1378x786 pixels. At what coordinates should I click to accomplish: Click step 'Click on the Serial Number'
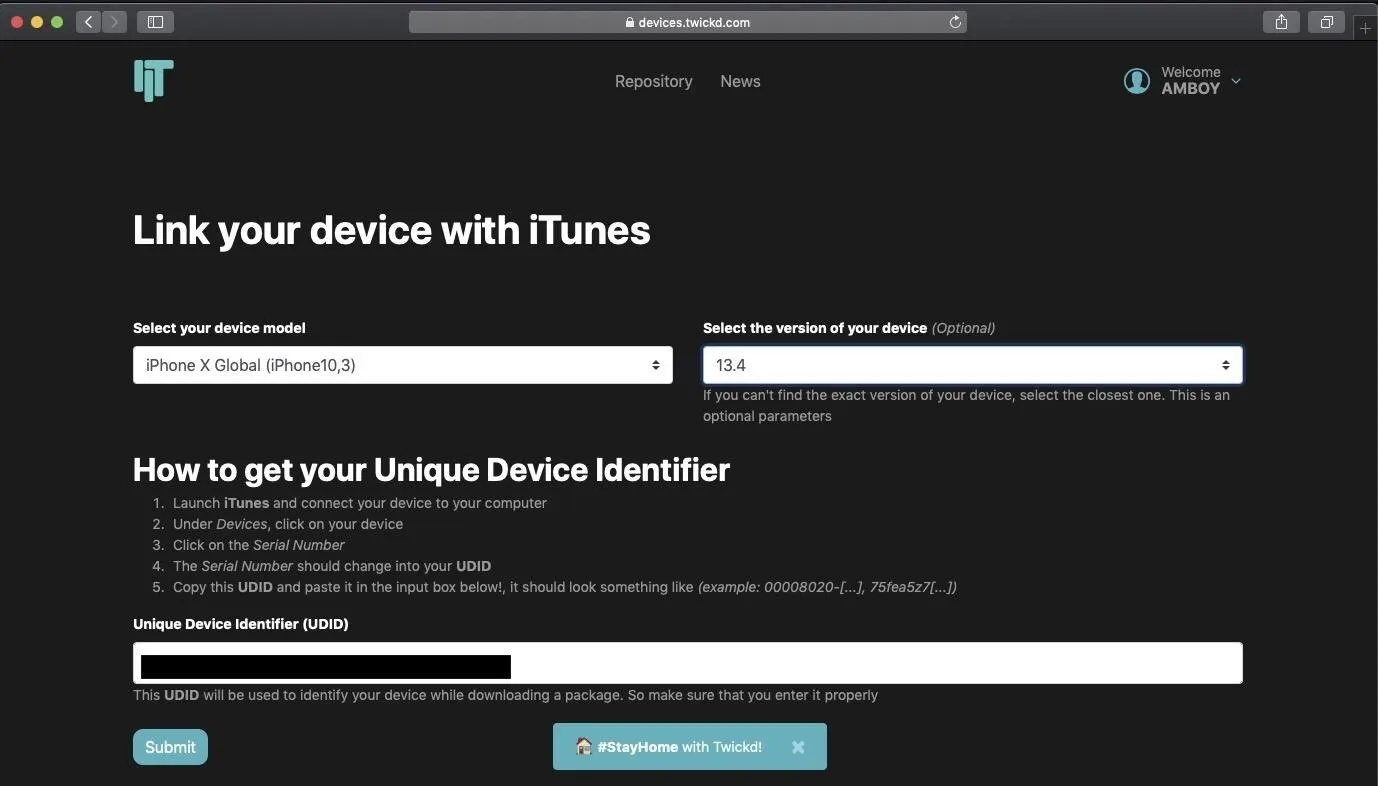[259, 545]
